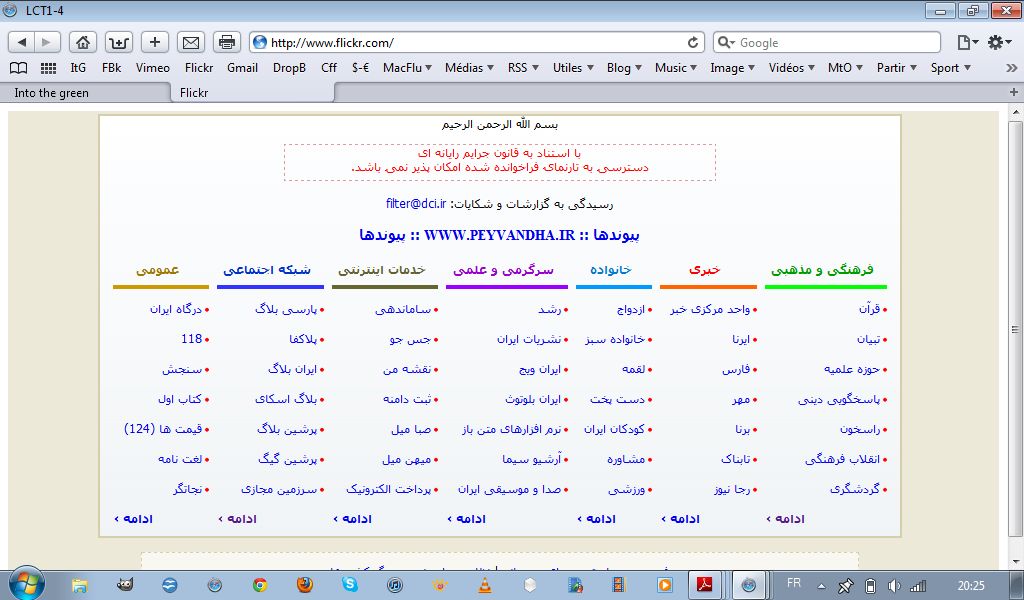The width and height of the screenshot is (1024, 600).
Task: Launch Google Chrome from the taskbar
Action: point(260,585)
